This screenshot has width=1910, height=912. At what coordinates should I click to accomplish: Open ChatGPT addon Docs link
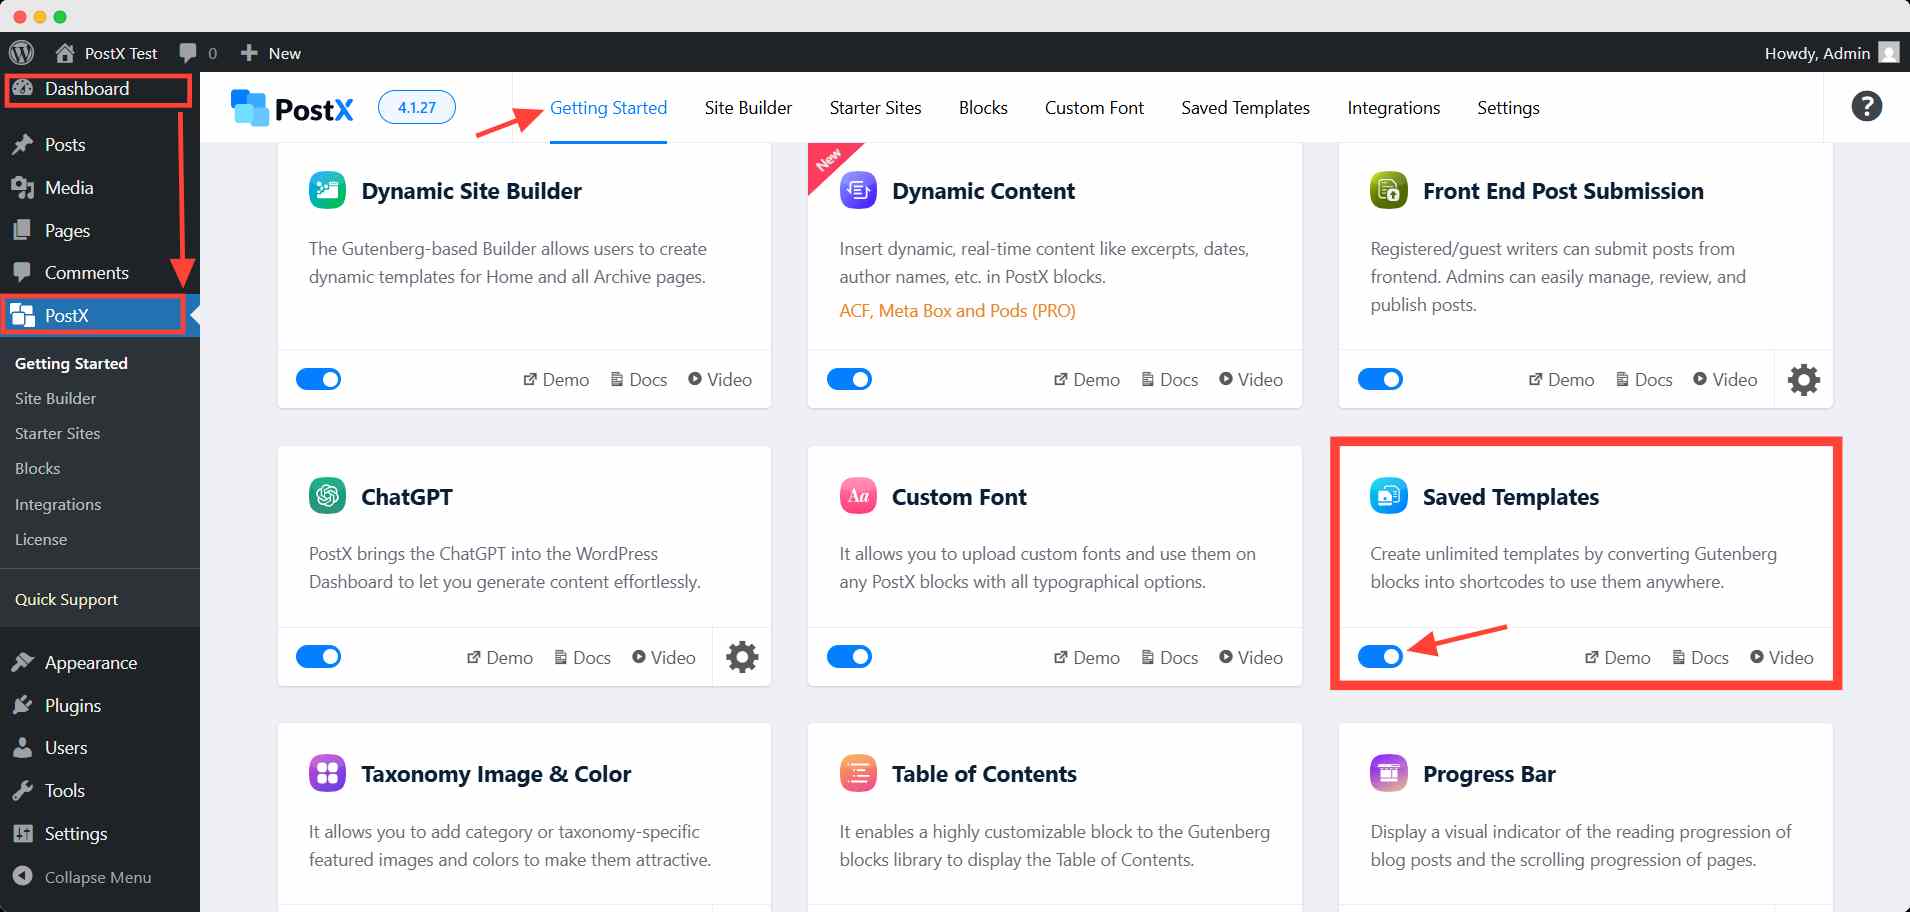582,658
